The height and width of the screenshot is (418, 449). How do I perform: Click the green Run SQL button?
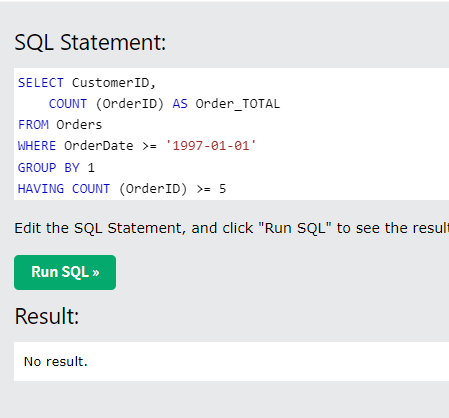[x=65, y=272]
